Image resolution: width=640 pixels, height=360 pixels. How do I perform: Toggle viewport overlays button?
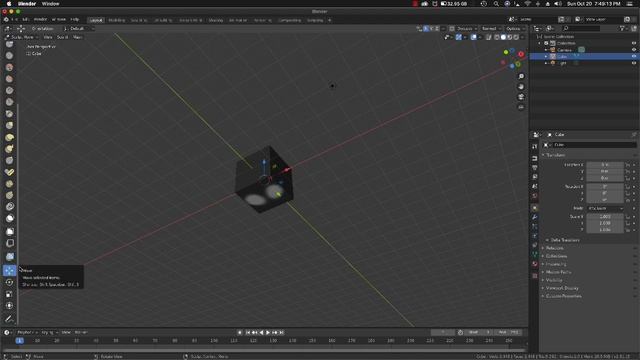point(473,37)
